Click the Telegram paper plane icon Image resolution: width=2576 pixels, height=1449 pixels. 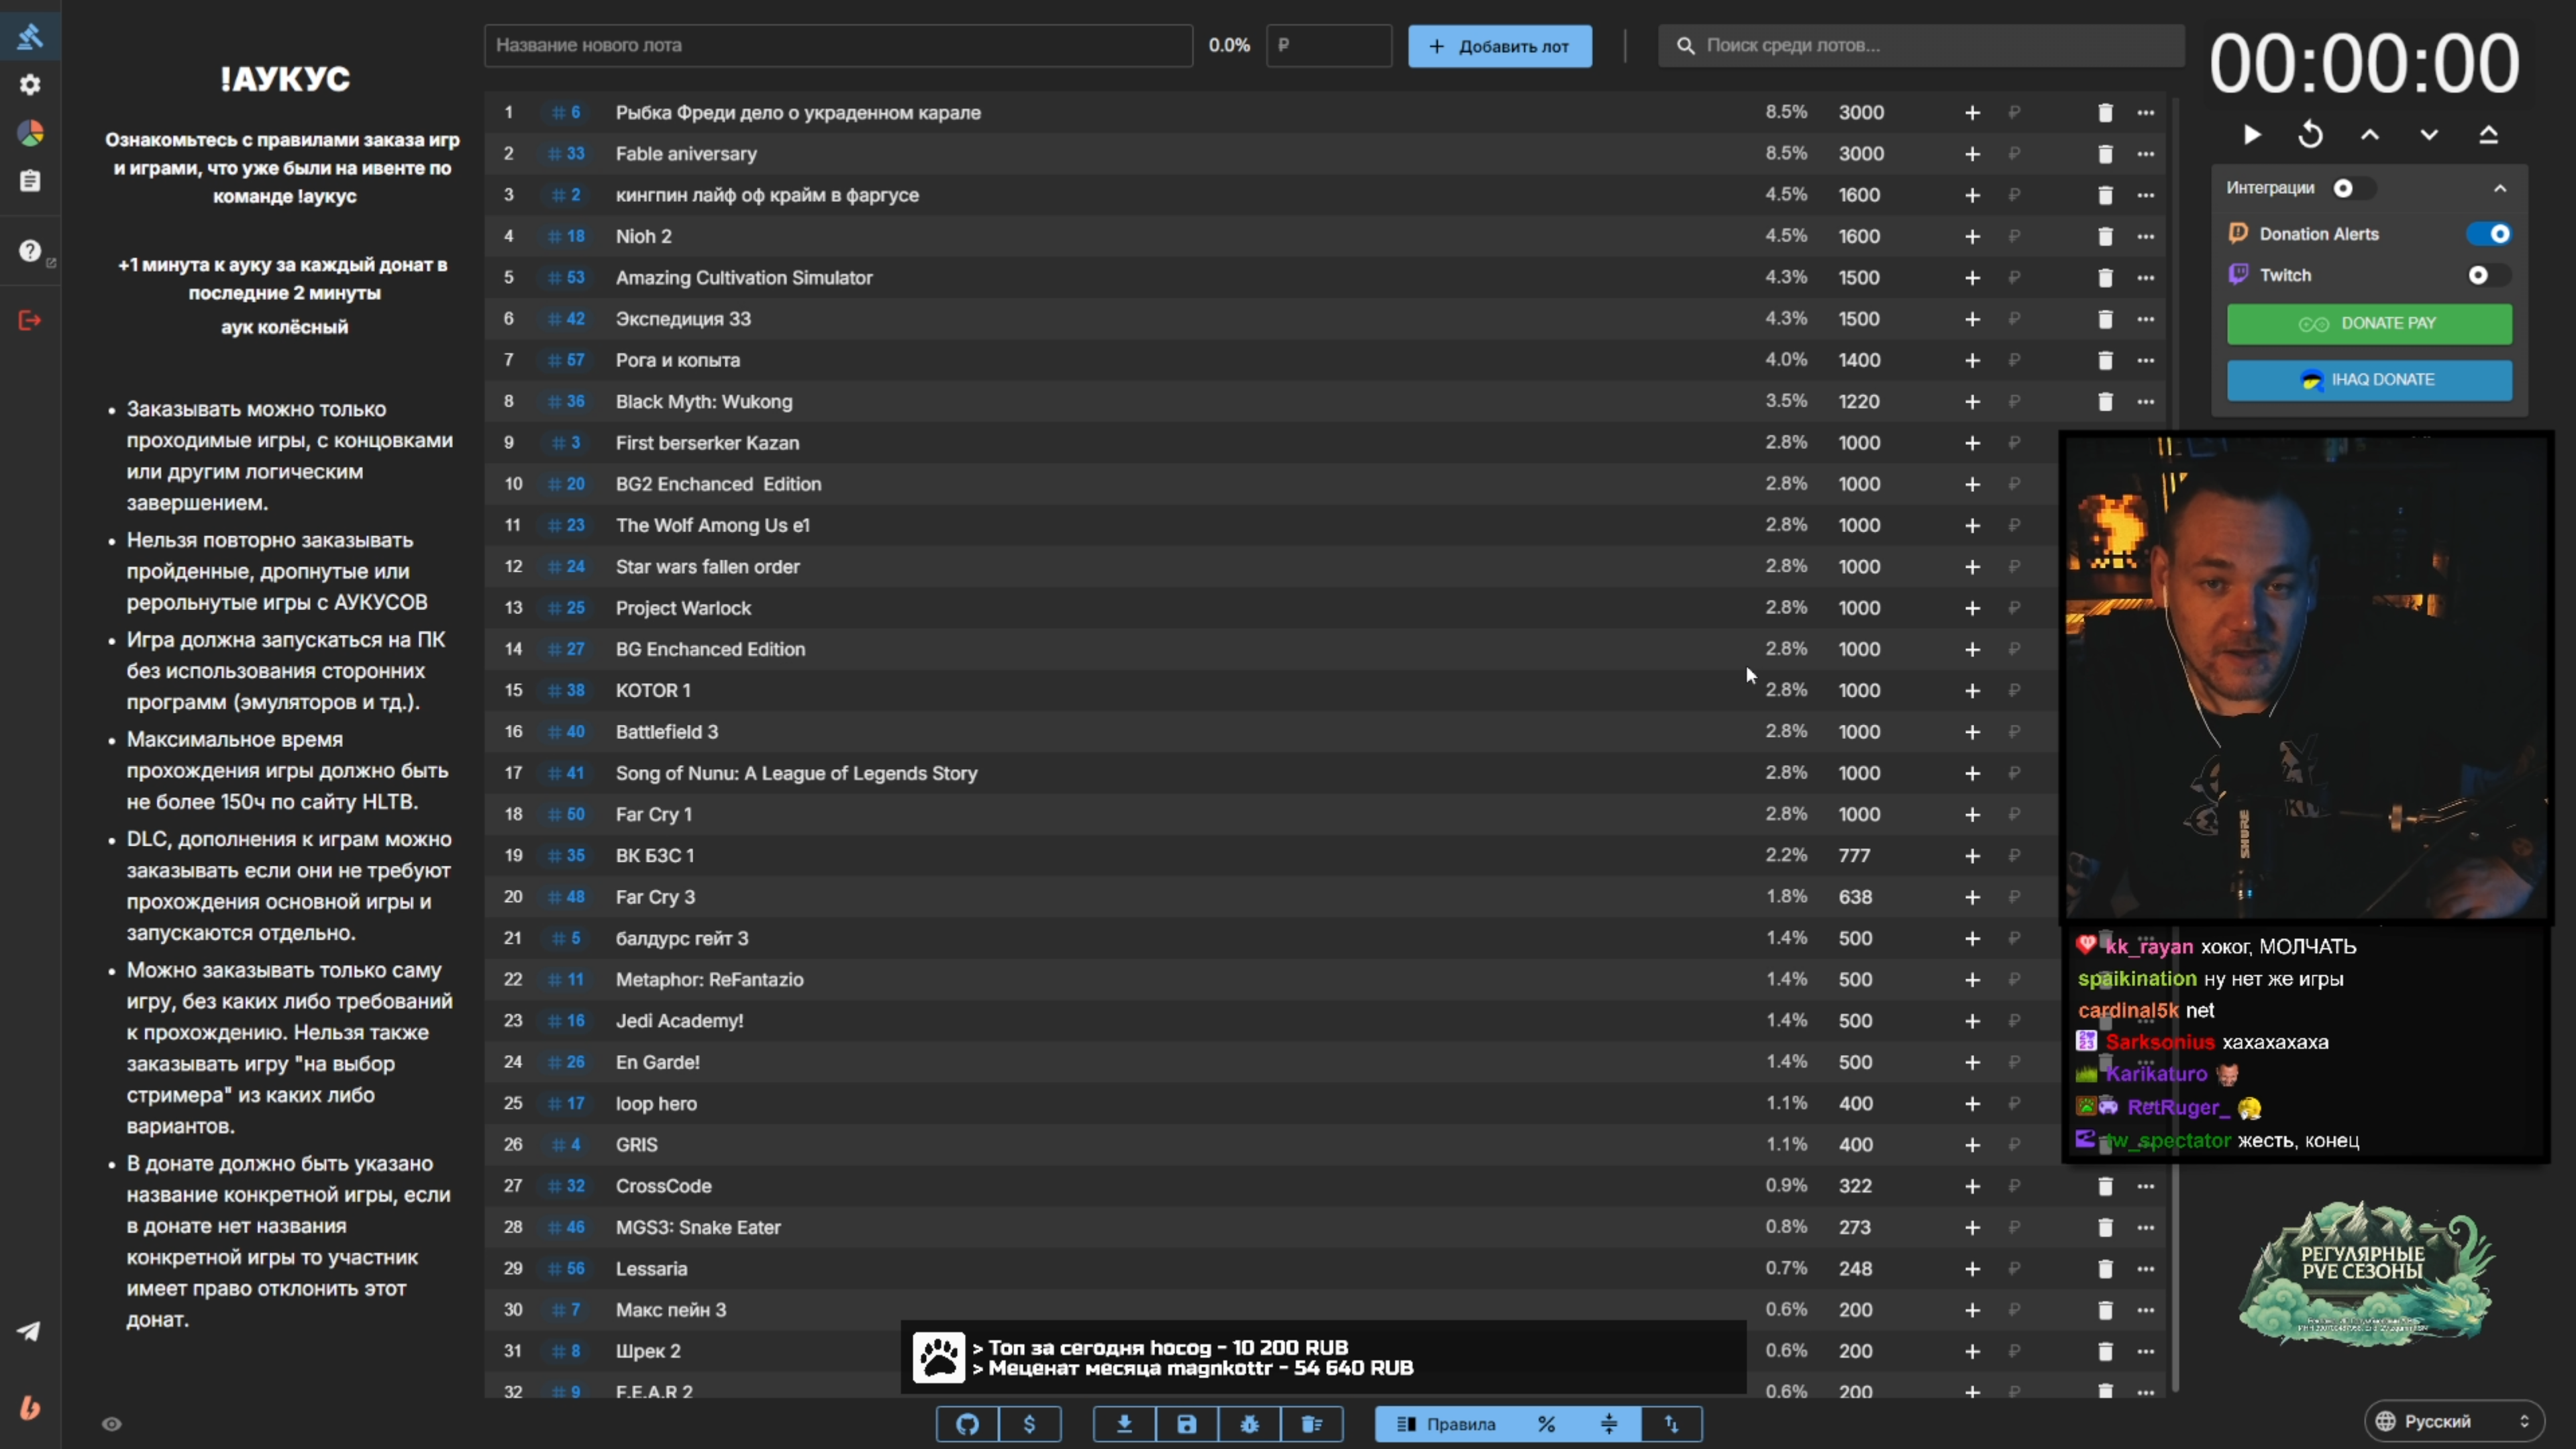(29, 1331)
